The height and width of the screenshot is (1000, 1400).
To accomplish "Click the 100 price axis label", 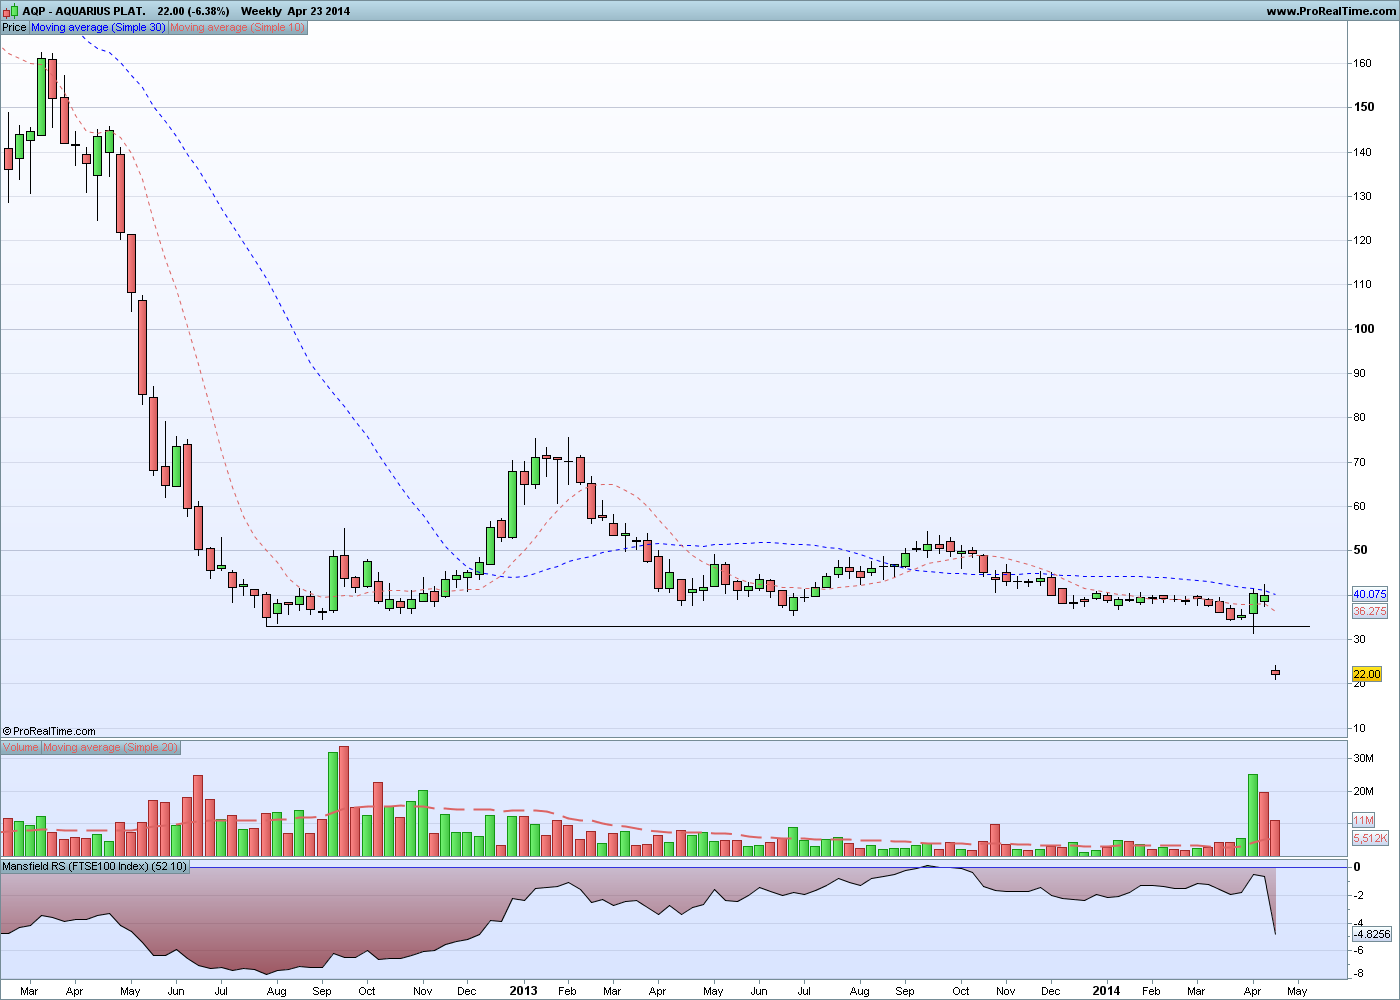I will tap(1363, 329).
